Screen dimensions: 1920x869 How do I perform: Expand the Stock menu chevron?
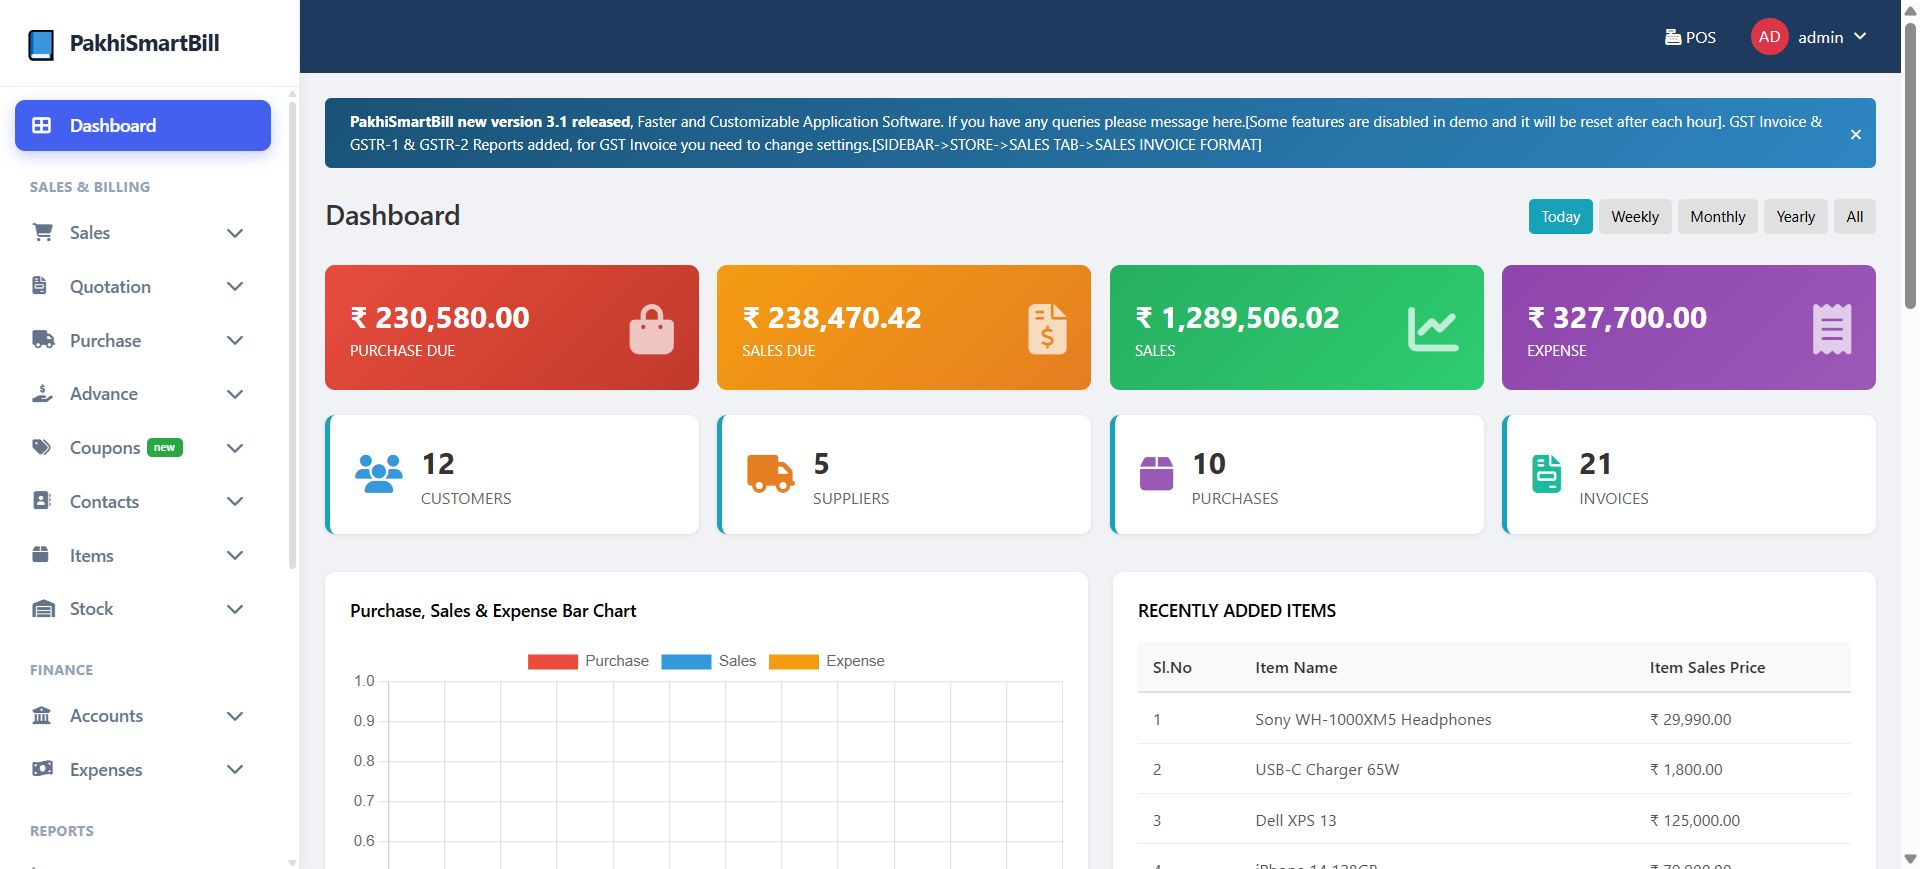coord(235,609)
